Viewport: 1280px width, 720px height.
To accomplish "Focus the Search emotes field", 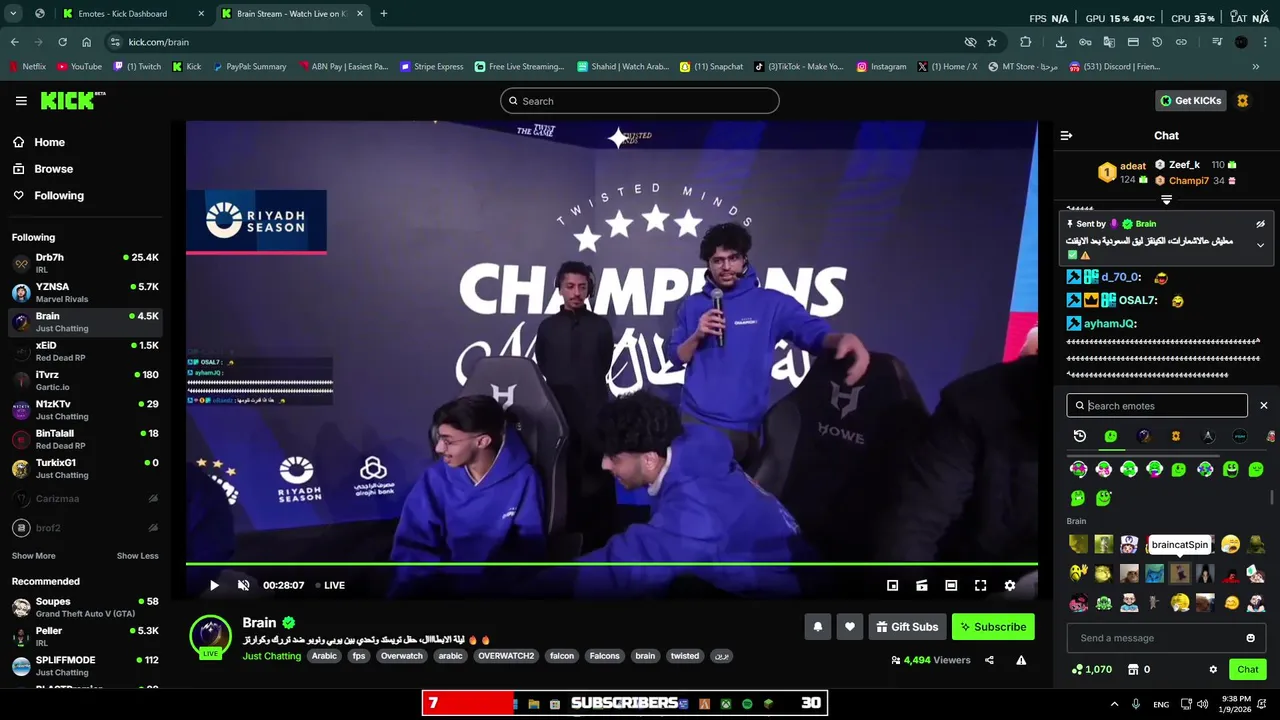I will point(1157,406).
